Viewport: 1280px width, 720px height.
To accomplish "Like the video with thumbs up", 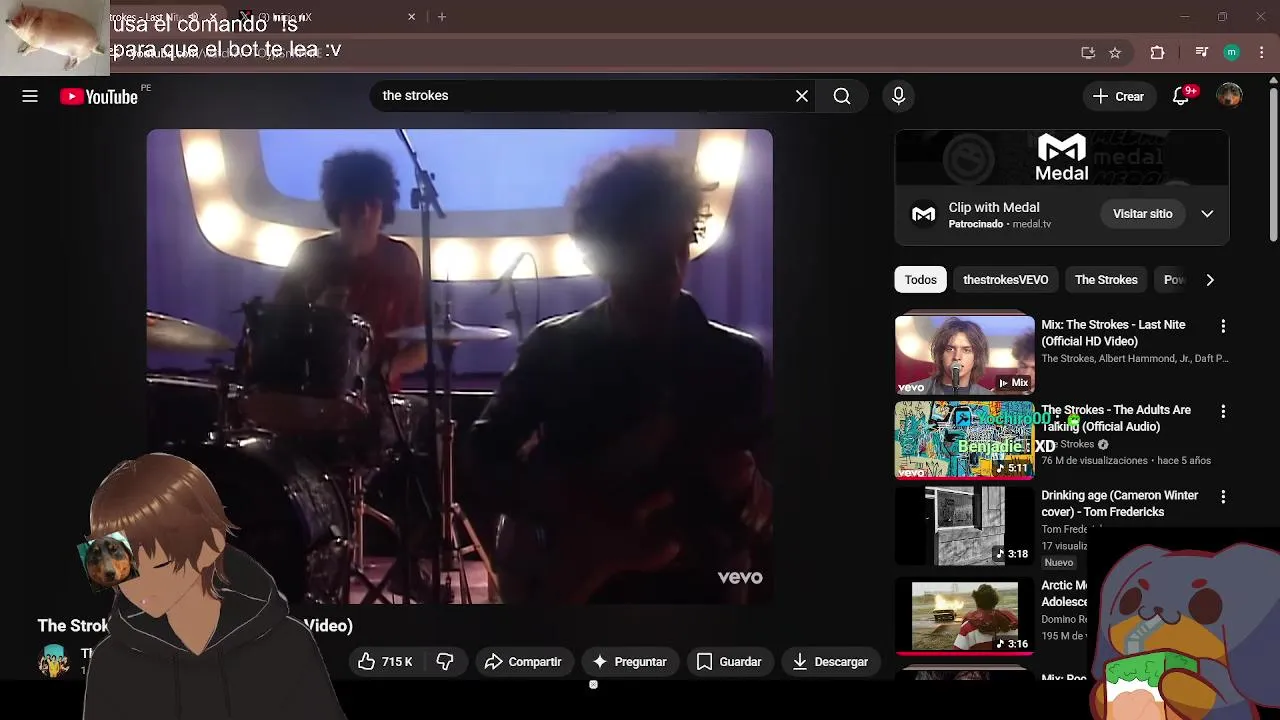I will click(385, 662).
